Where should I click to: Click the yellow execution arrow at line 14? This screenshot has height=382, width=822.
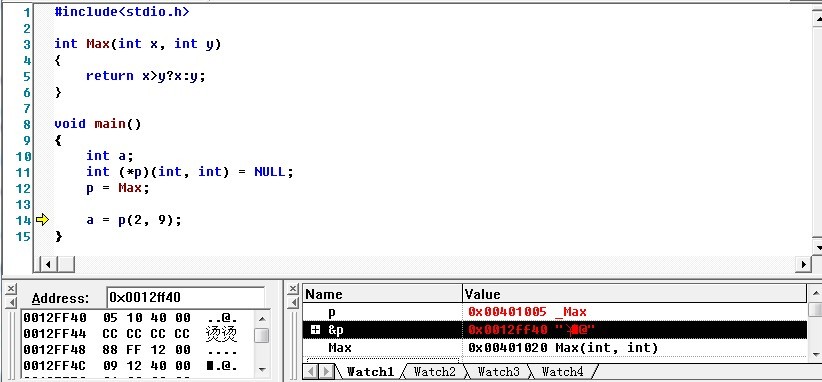pyautogui.click(x=42, y=220)
